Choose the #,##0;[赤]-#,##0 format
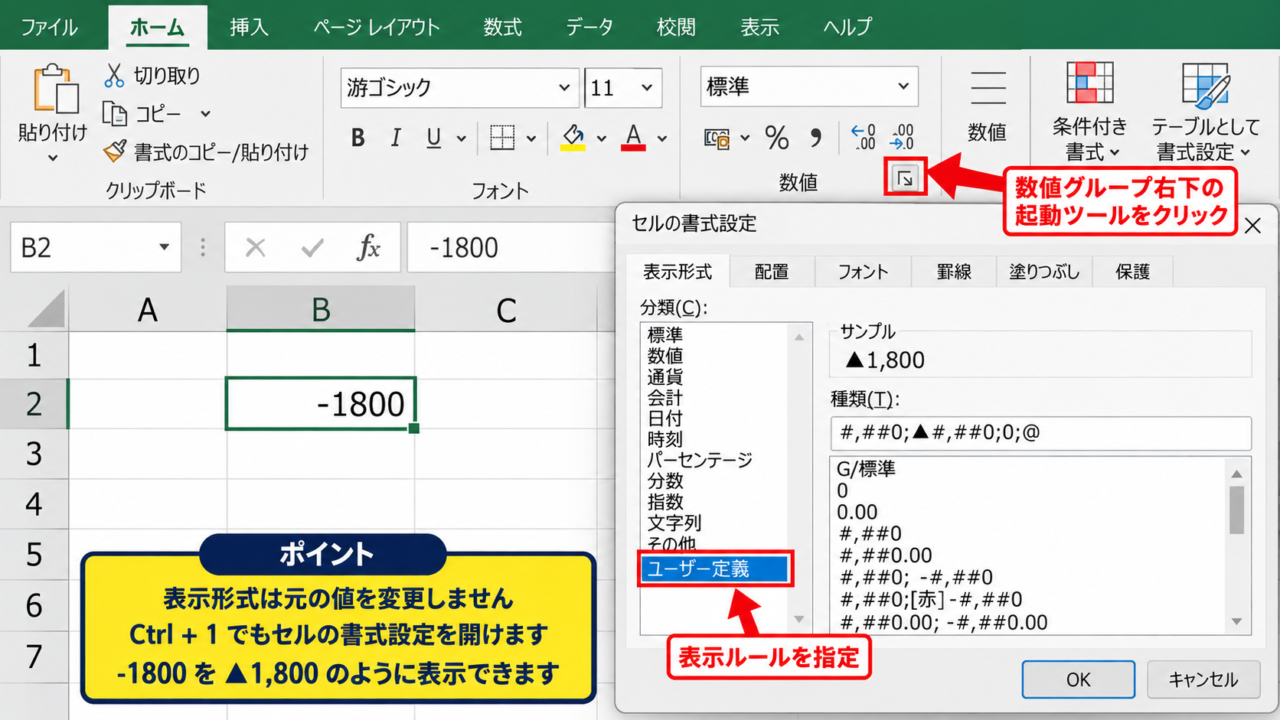This screenshot has height=720, width=1280. [930, 600]
